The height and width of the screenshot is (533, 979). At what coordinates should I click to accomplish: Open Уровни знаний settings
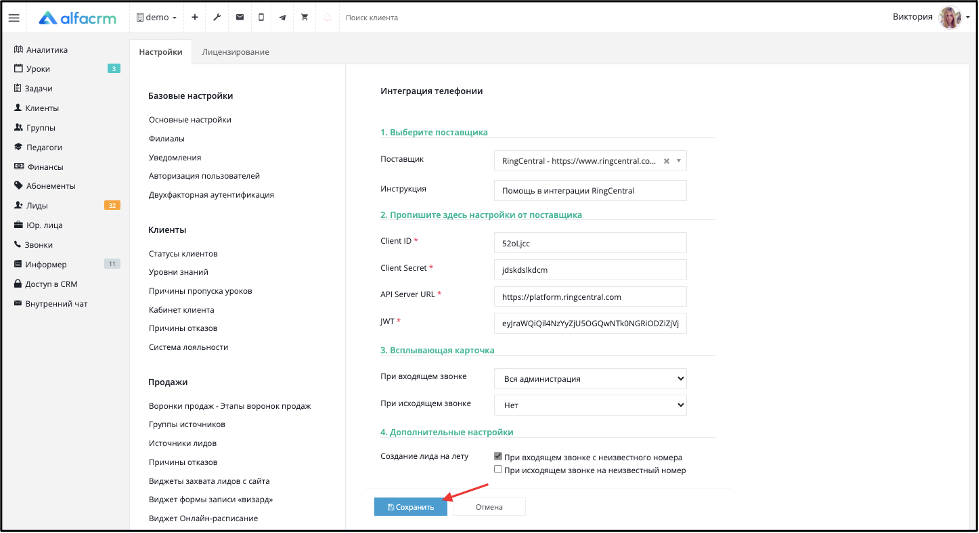tap(179, 272)
